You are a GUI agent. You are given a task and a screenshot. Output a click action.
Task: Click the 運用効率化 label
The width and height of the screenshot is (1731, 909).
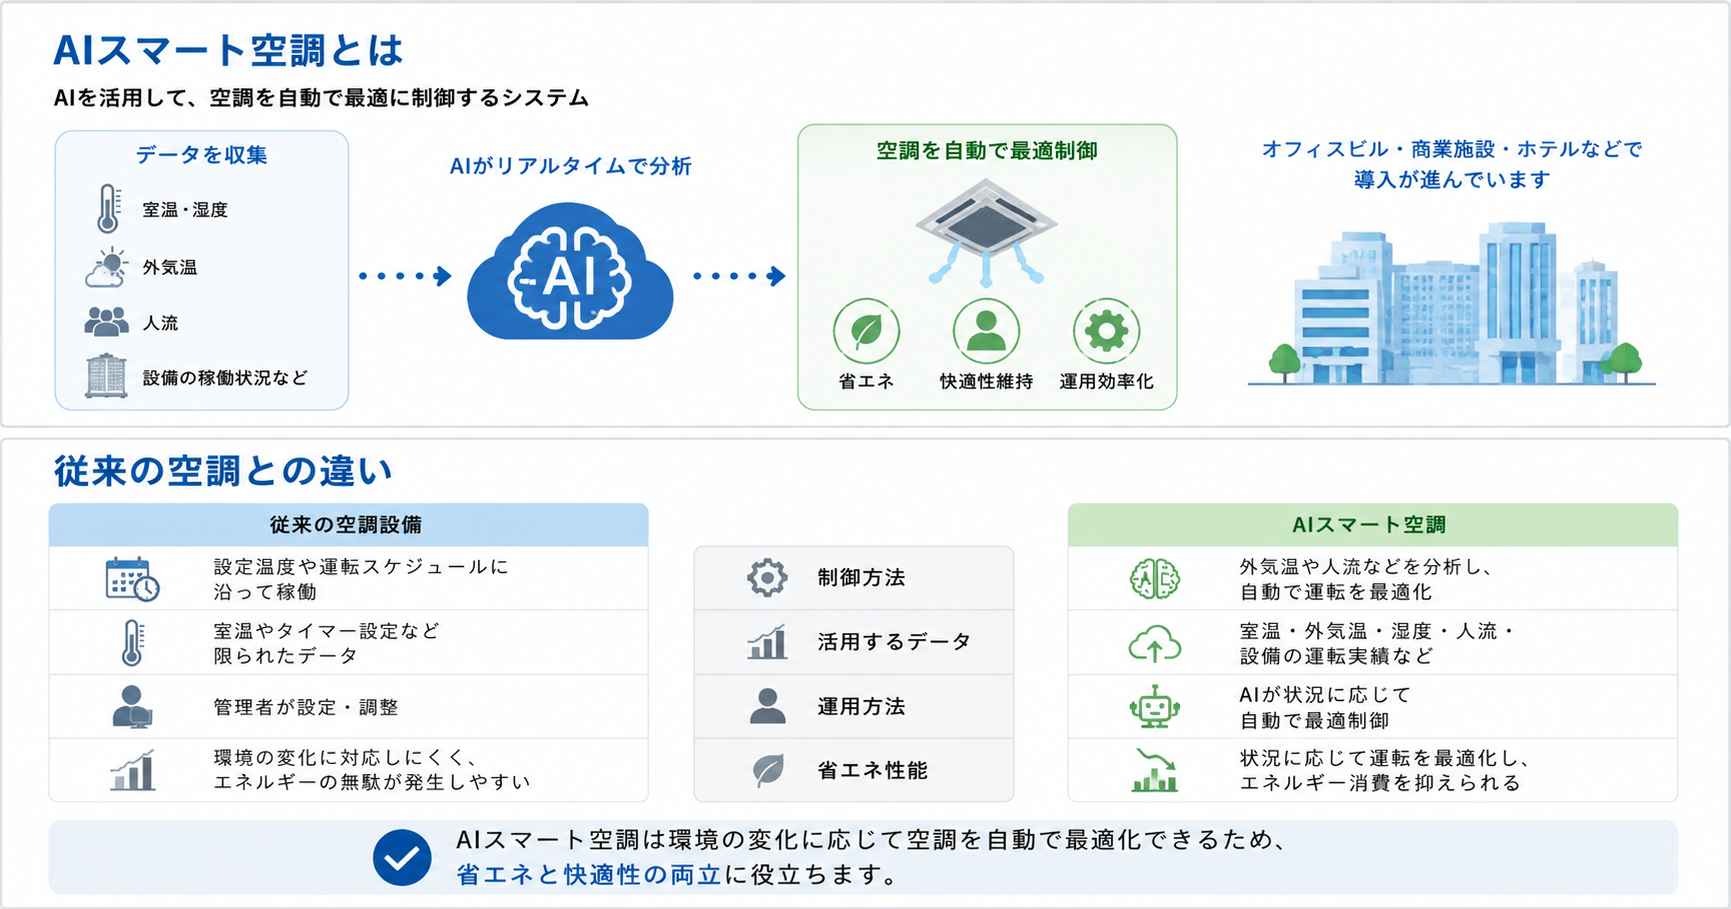tap(1106, 382)
